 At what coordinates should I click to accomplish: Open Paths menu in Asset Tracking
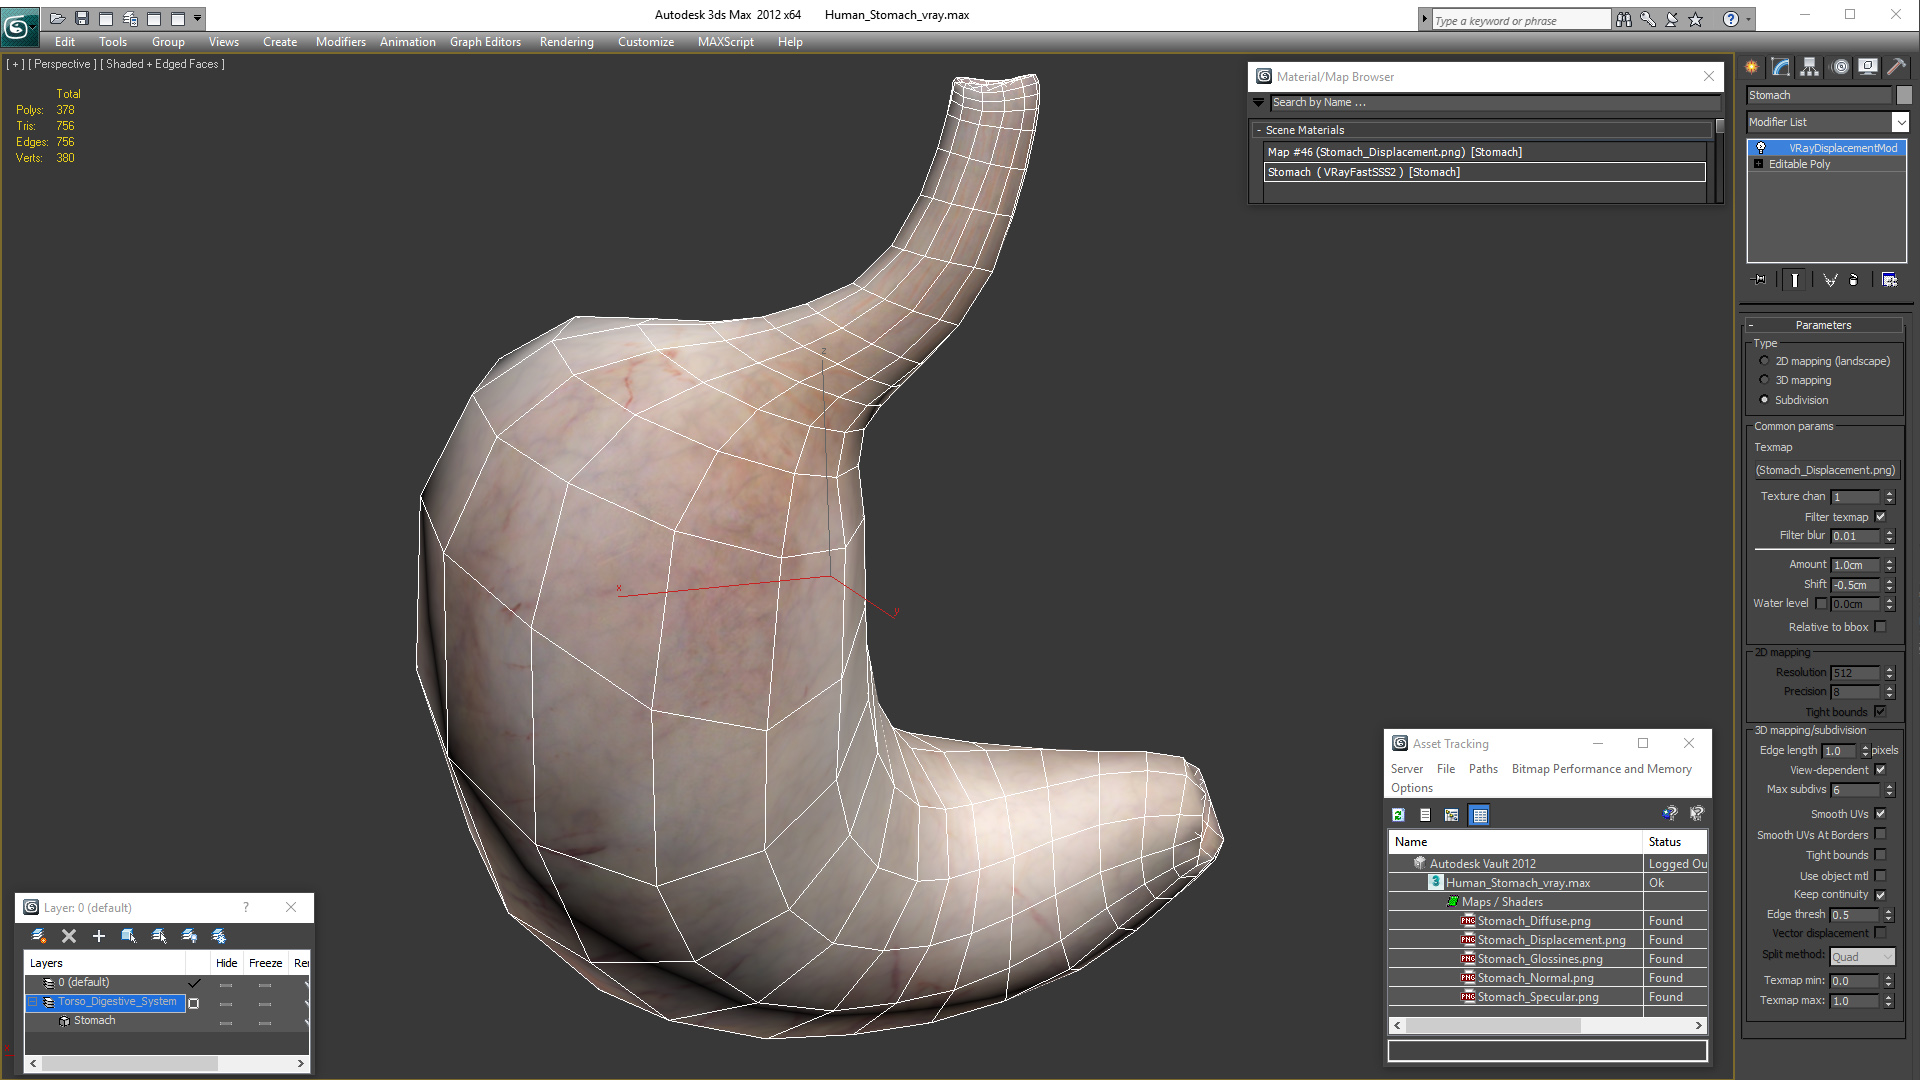[1483, 769]
